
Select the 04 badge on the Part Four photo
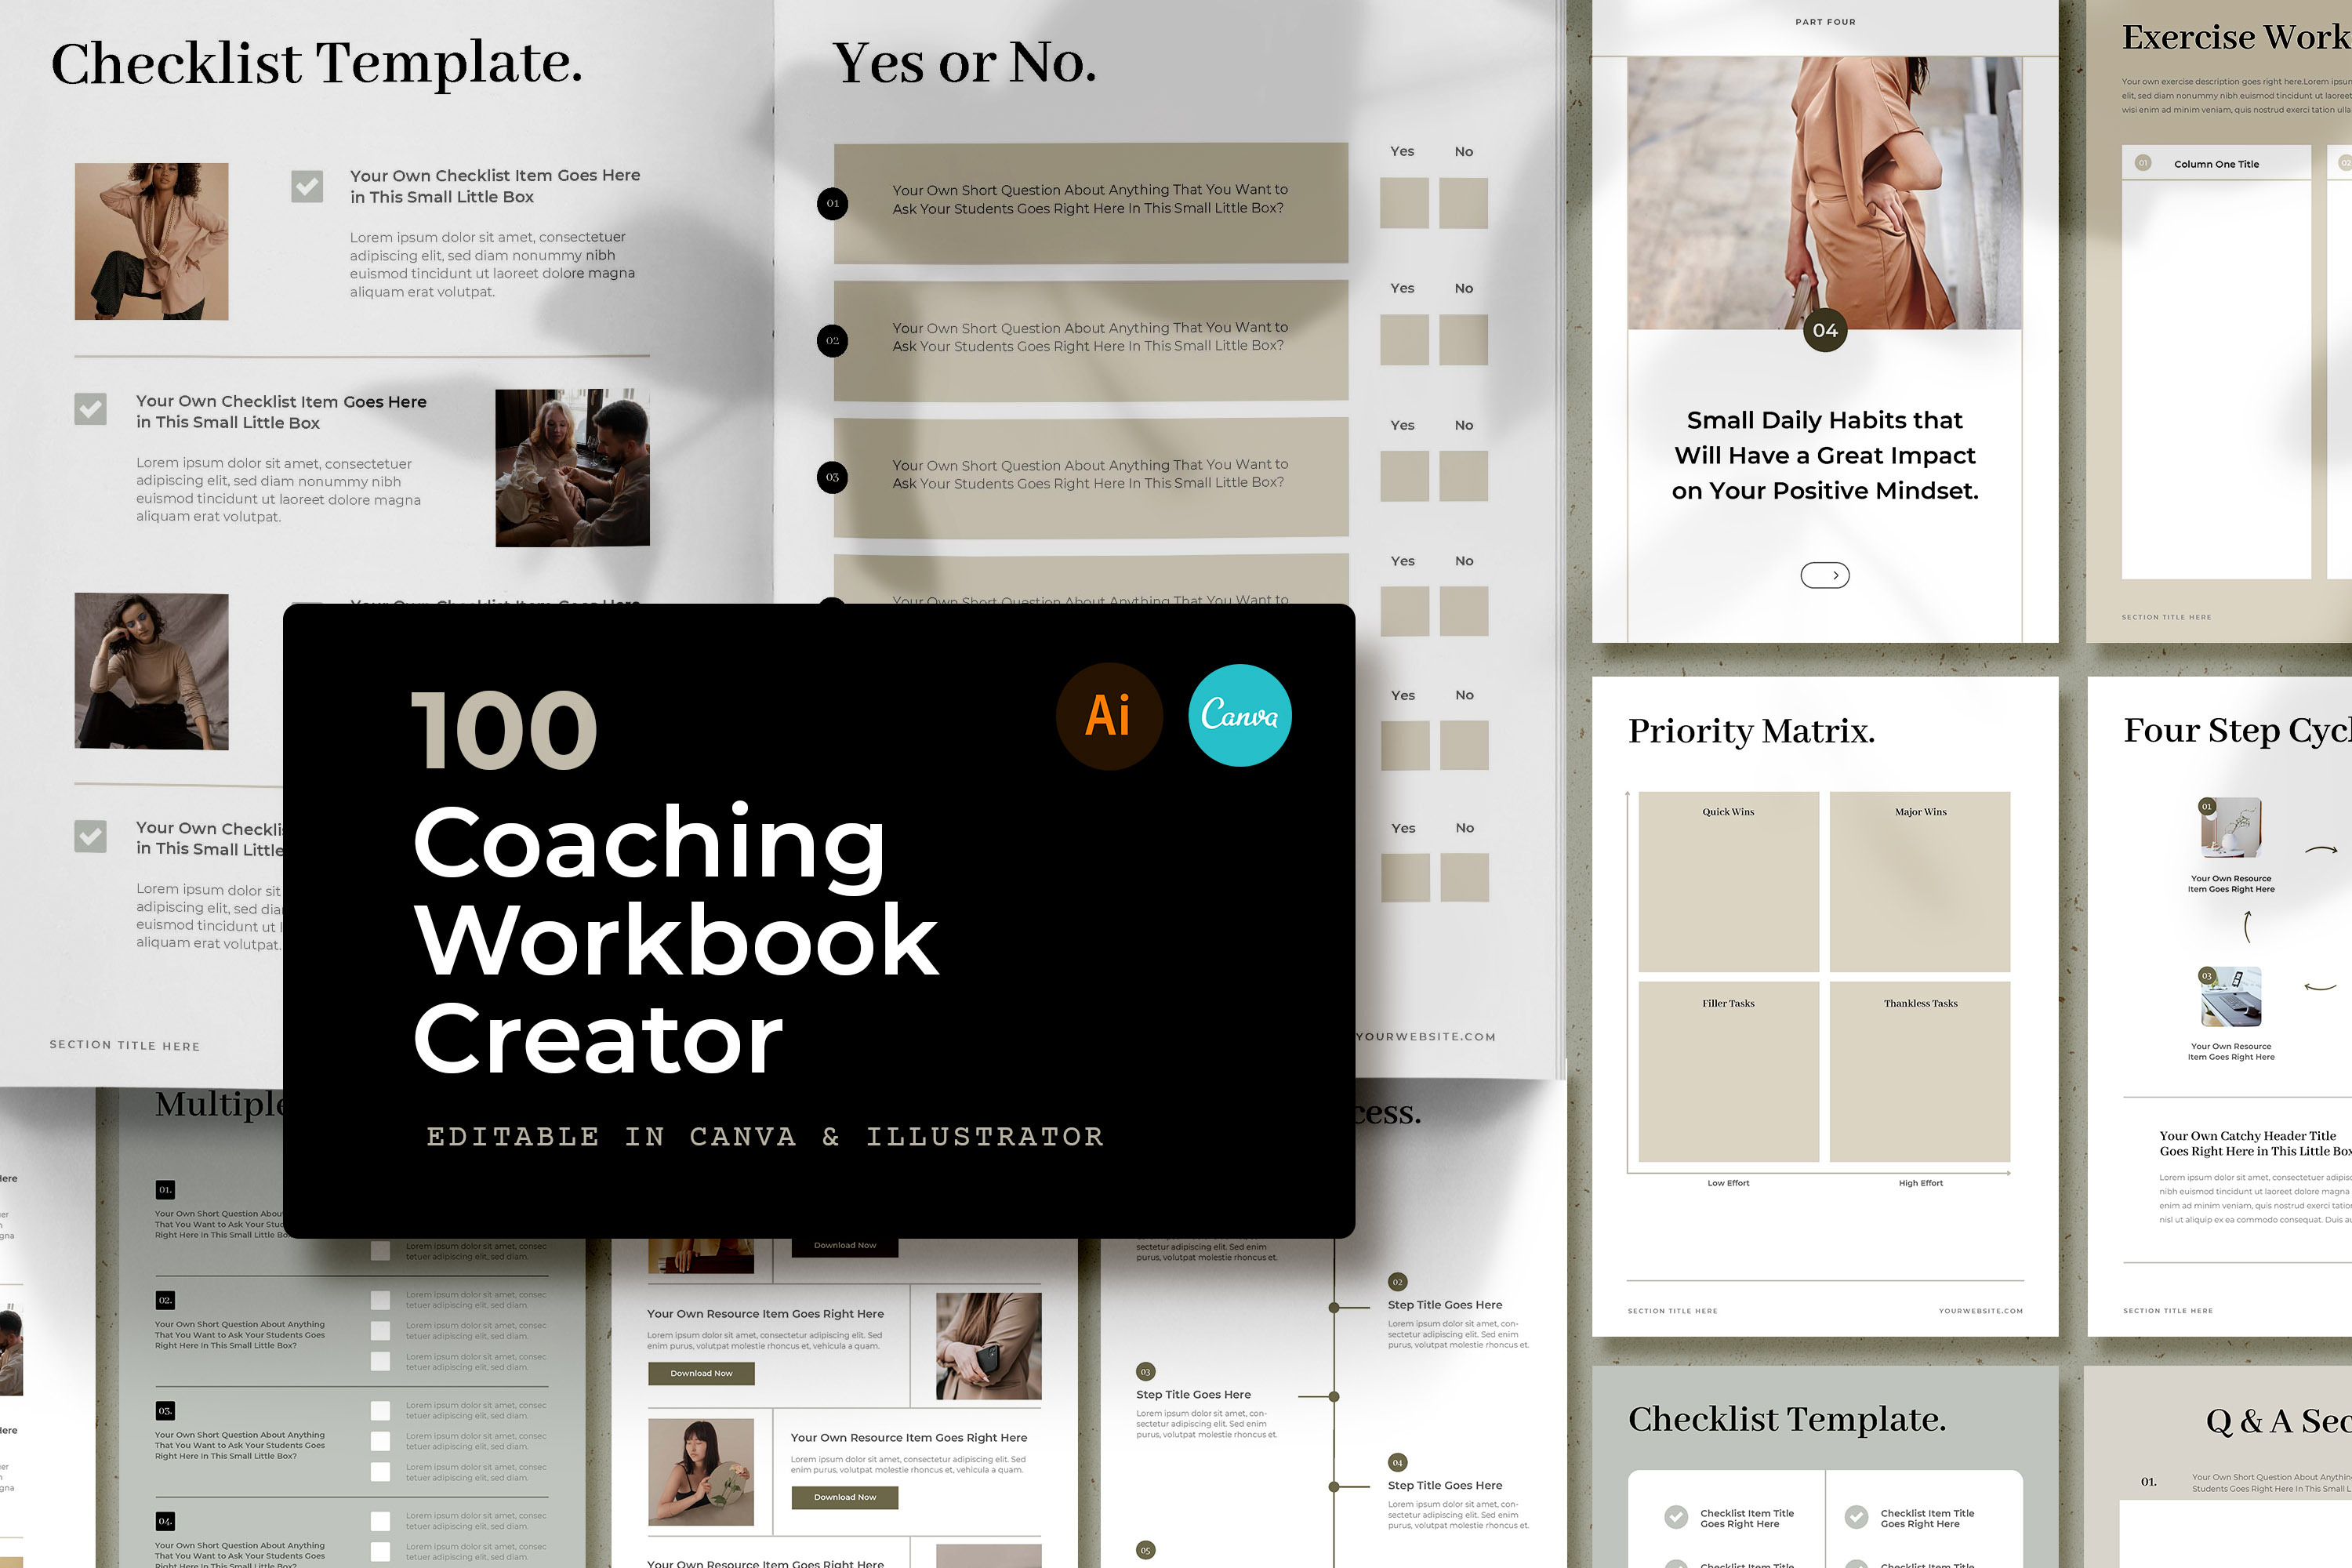point(1825,330)
